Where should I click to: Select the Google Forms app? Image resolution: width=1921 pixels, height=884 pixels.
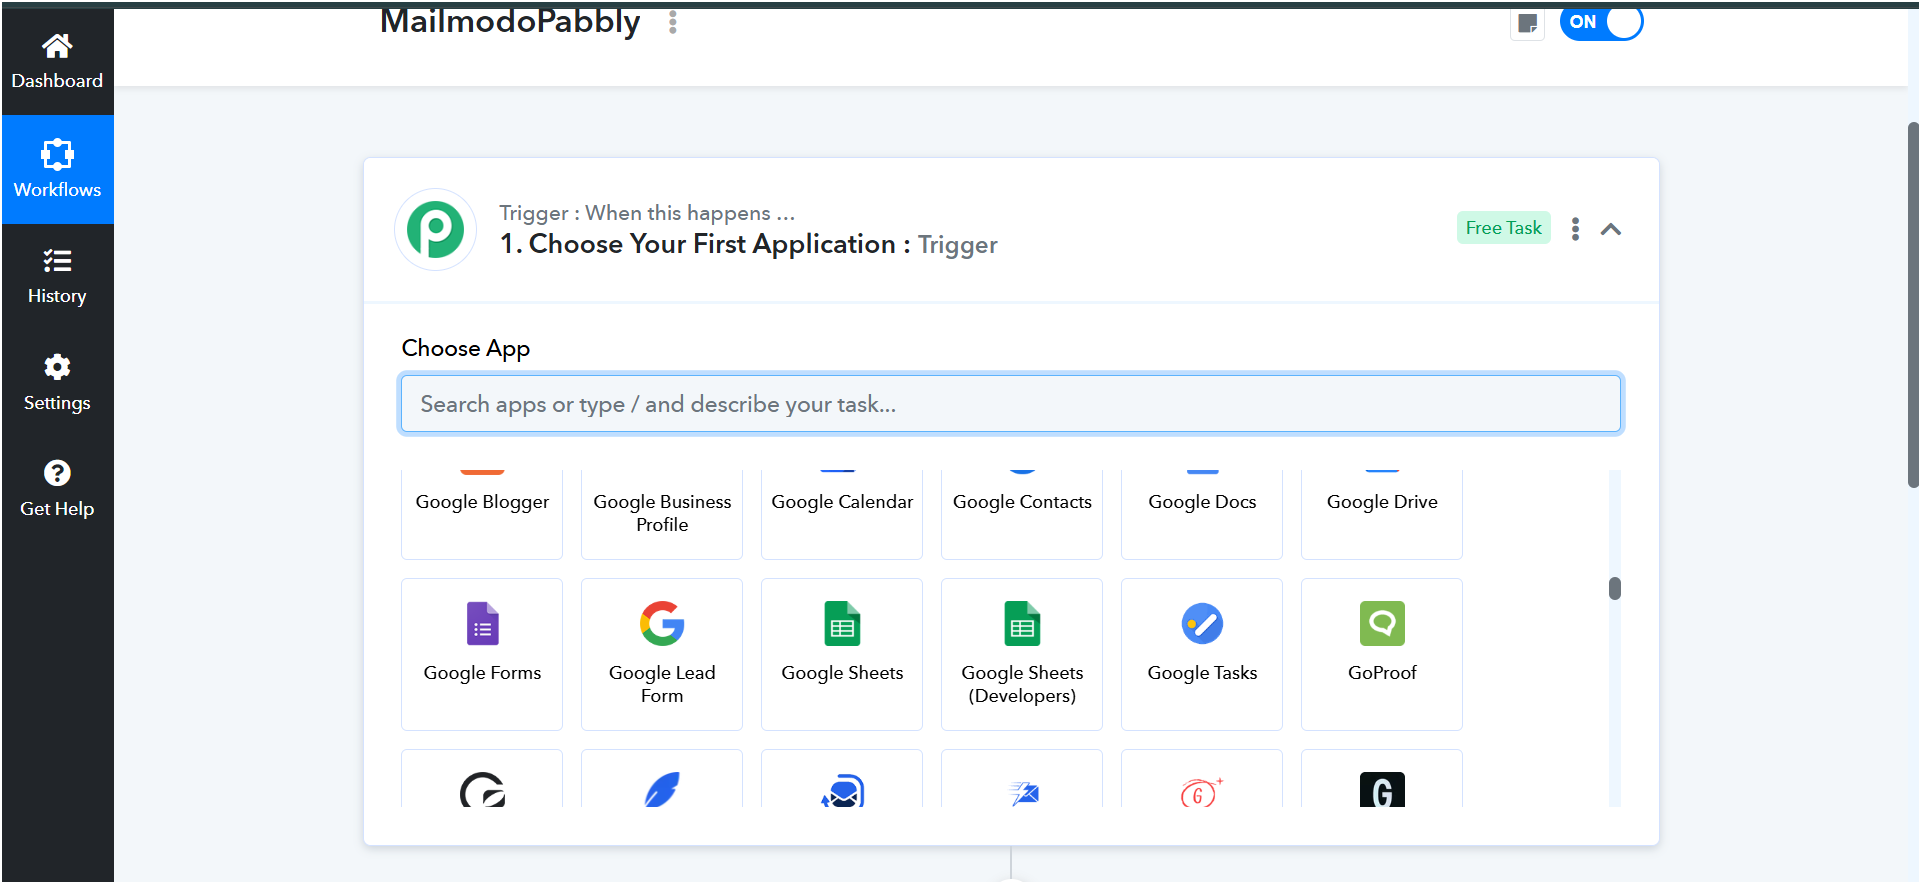pyautogui.click(x=482, y=654)
